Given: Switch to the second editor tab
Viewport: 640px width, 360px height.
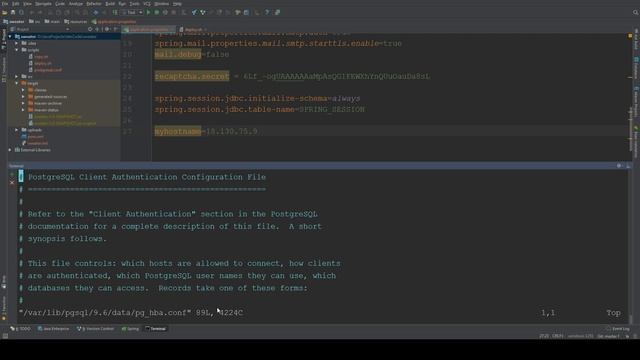Looking at the screenshot, I should coord(193,30).
